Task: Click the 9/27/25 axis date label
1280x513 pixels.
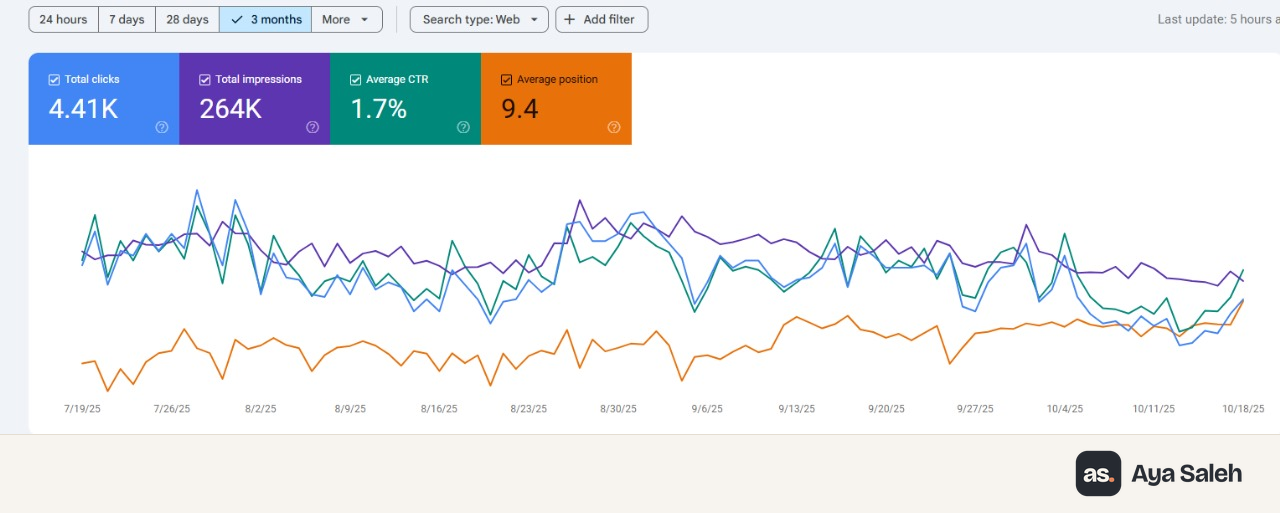Action: tap(975, 409)
